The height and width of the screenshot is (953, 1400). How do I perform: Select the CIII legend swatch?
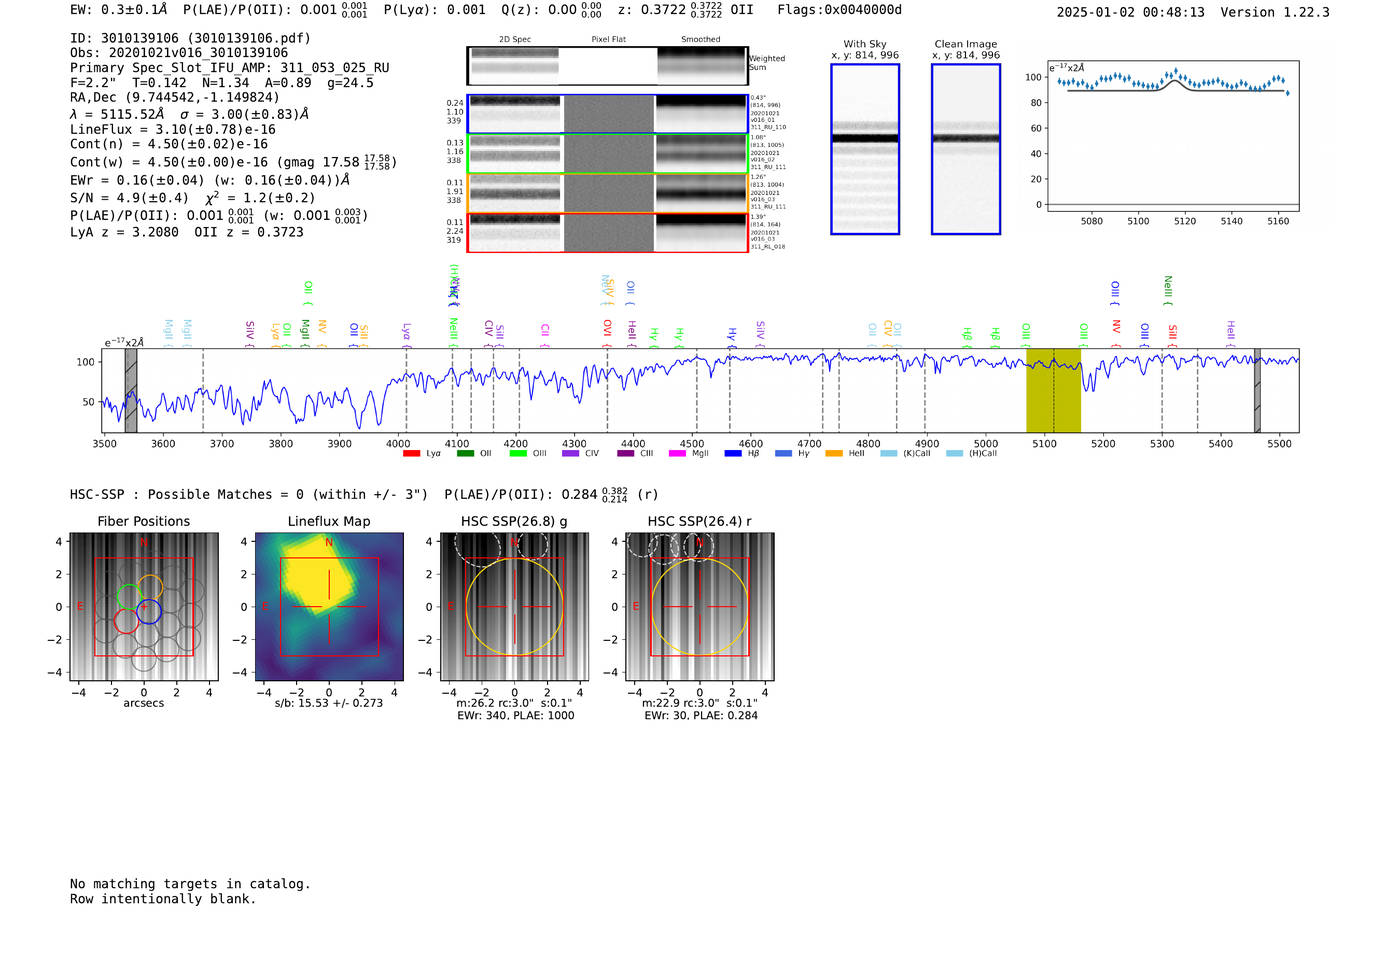point(626,454)
